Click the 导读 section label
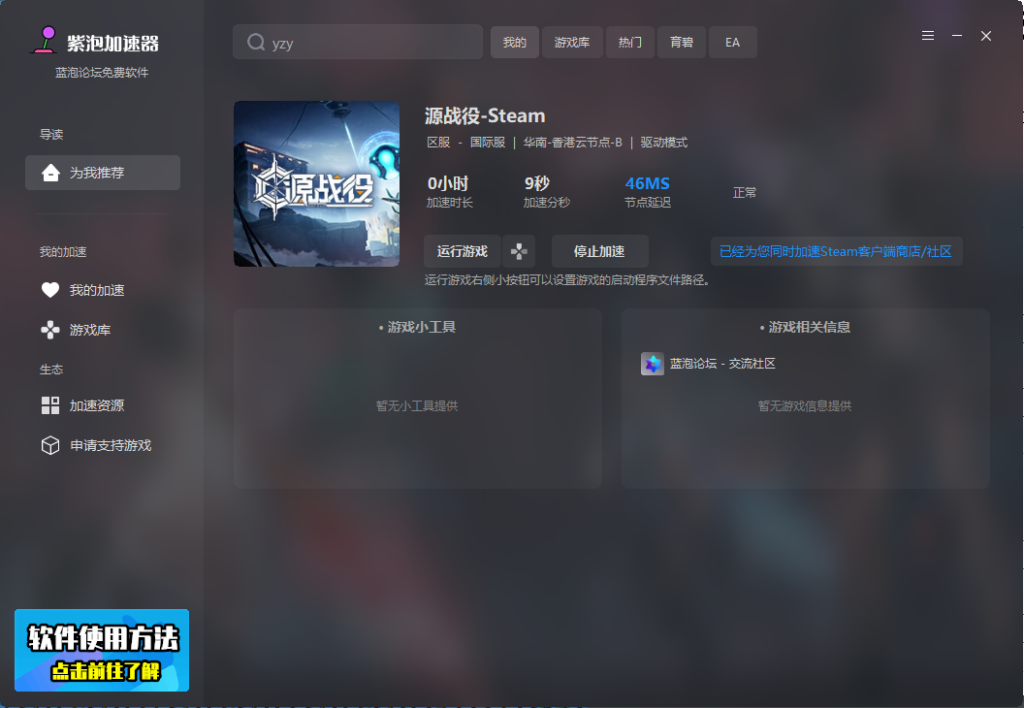The height and width of the screenshot is (708, 1024). tap(52, 135)
